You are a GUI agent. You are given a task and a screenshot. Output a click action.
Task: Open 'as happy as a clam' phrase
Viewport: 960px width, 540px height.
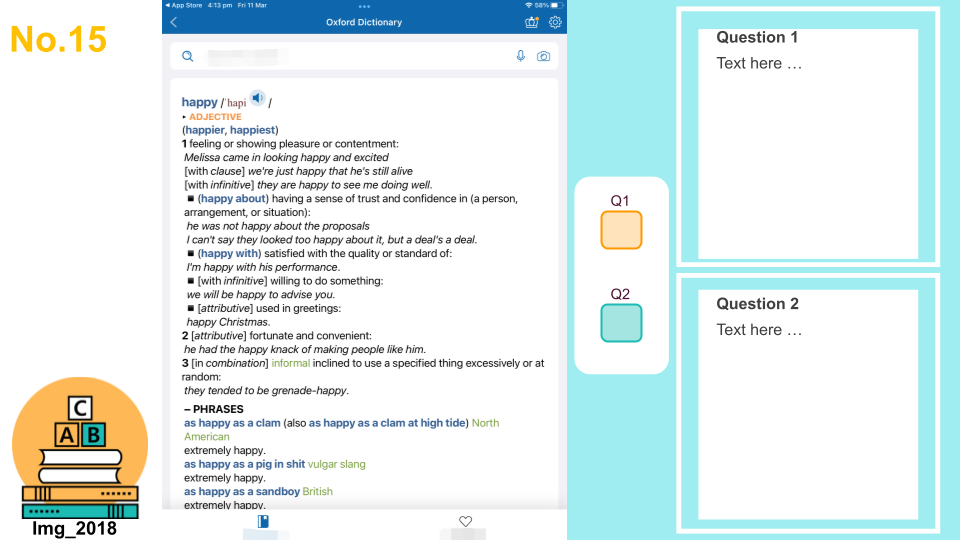[x=232, y=423]
